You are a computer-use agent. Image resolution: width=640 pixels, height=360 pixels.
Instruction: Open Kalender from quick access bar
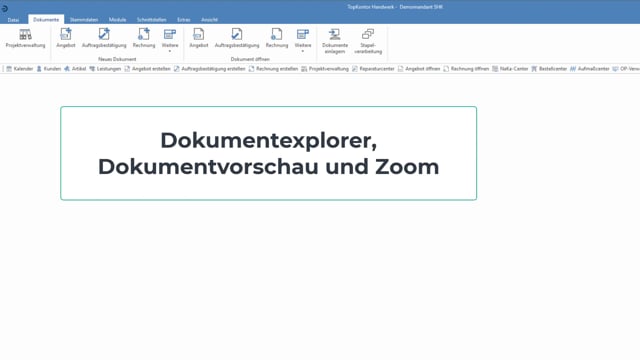tap(19, 69)
